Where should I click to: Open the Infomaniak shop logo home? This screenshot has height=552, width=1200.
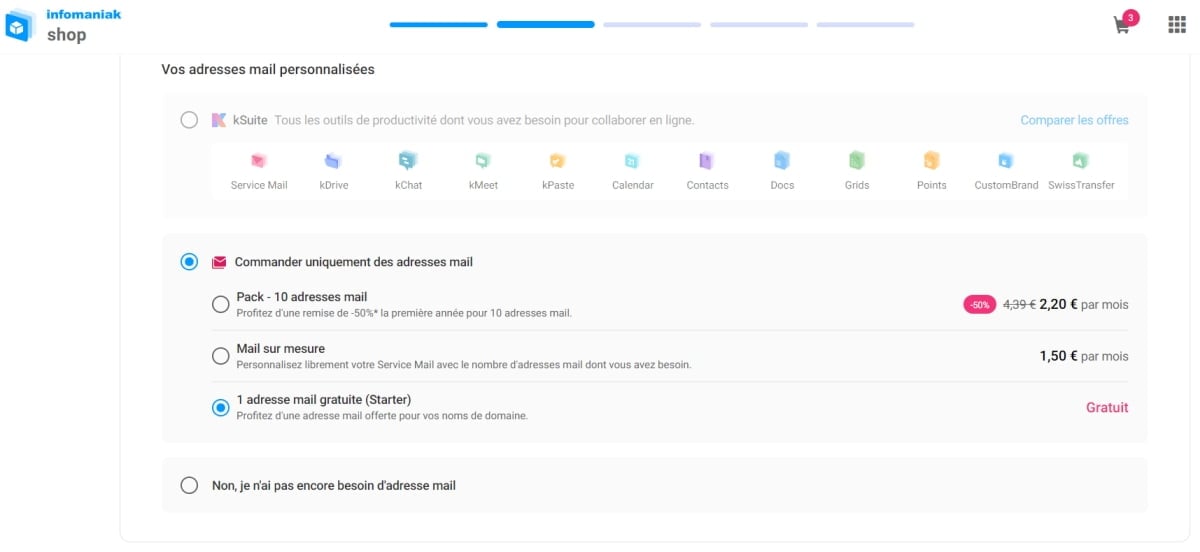pos(63,25)
